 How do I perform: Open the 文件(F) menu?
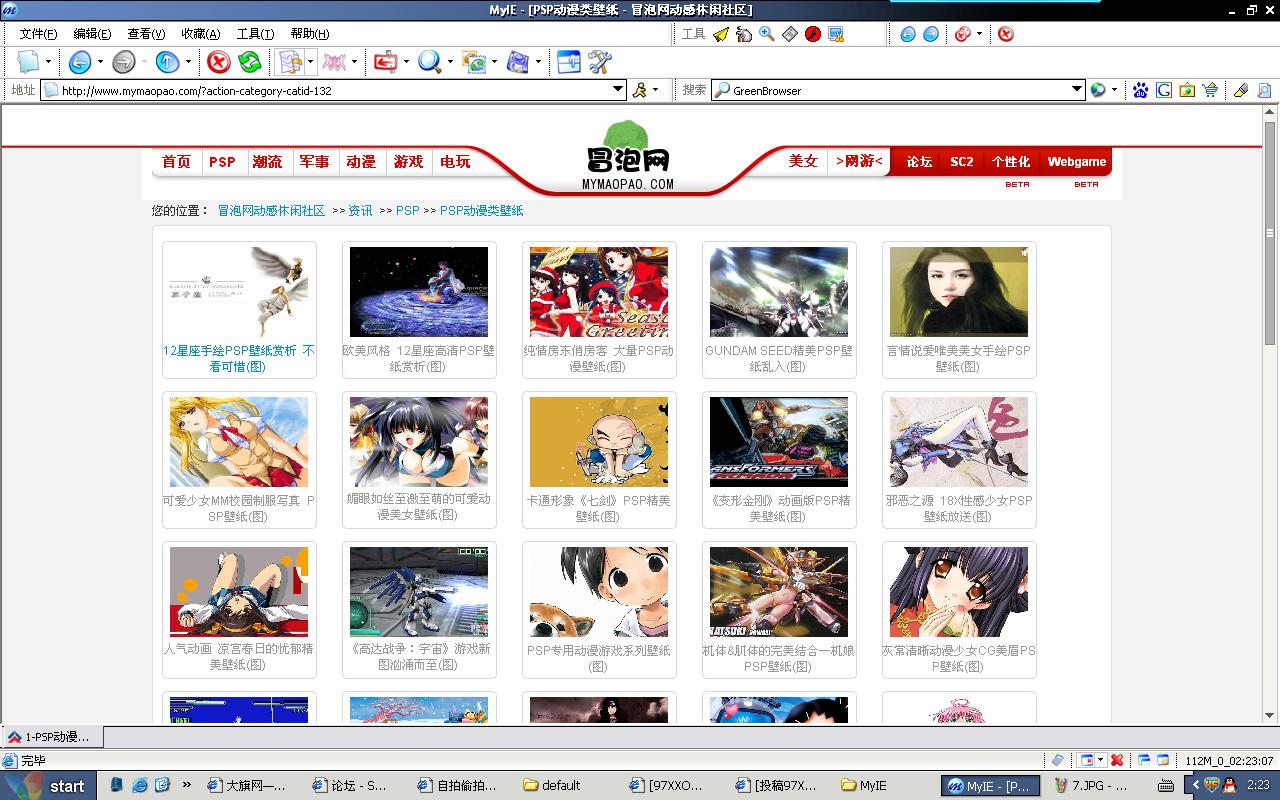click(x=38, y=34)
